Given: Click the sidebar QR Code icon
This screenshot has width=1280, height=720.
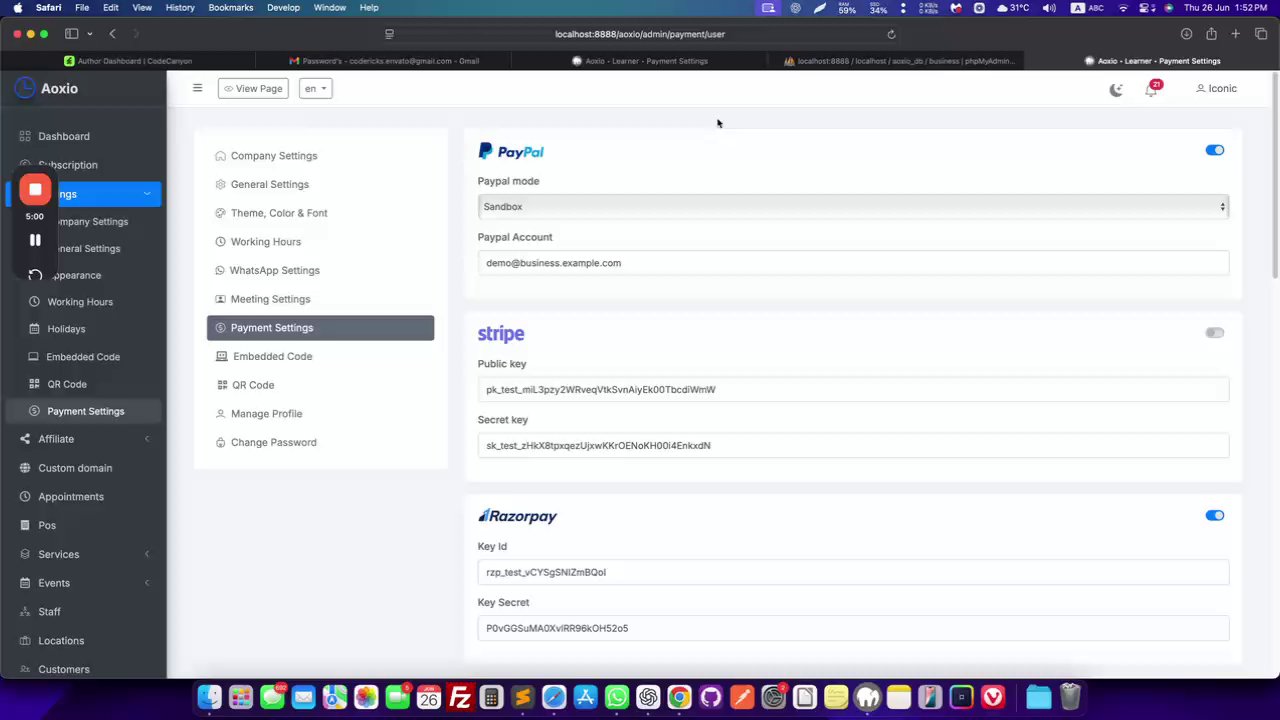Looking at the screenshot, I should click(34, 384).
